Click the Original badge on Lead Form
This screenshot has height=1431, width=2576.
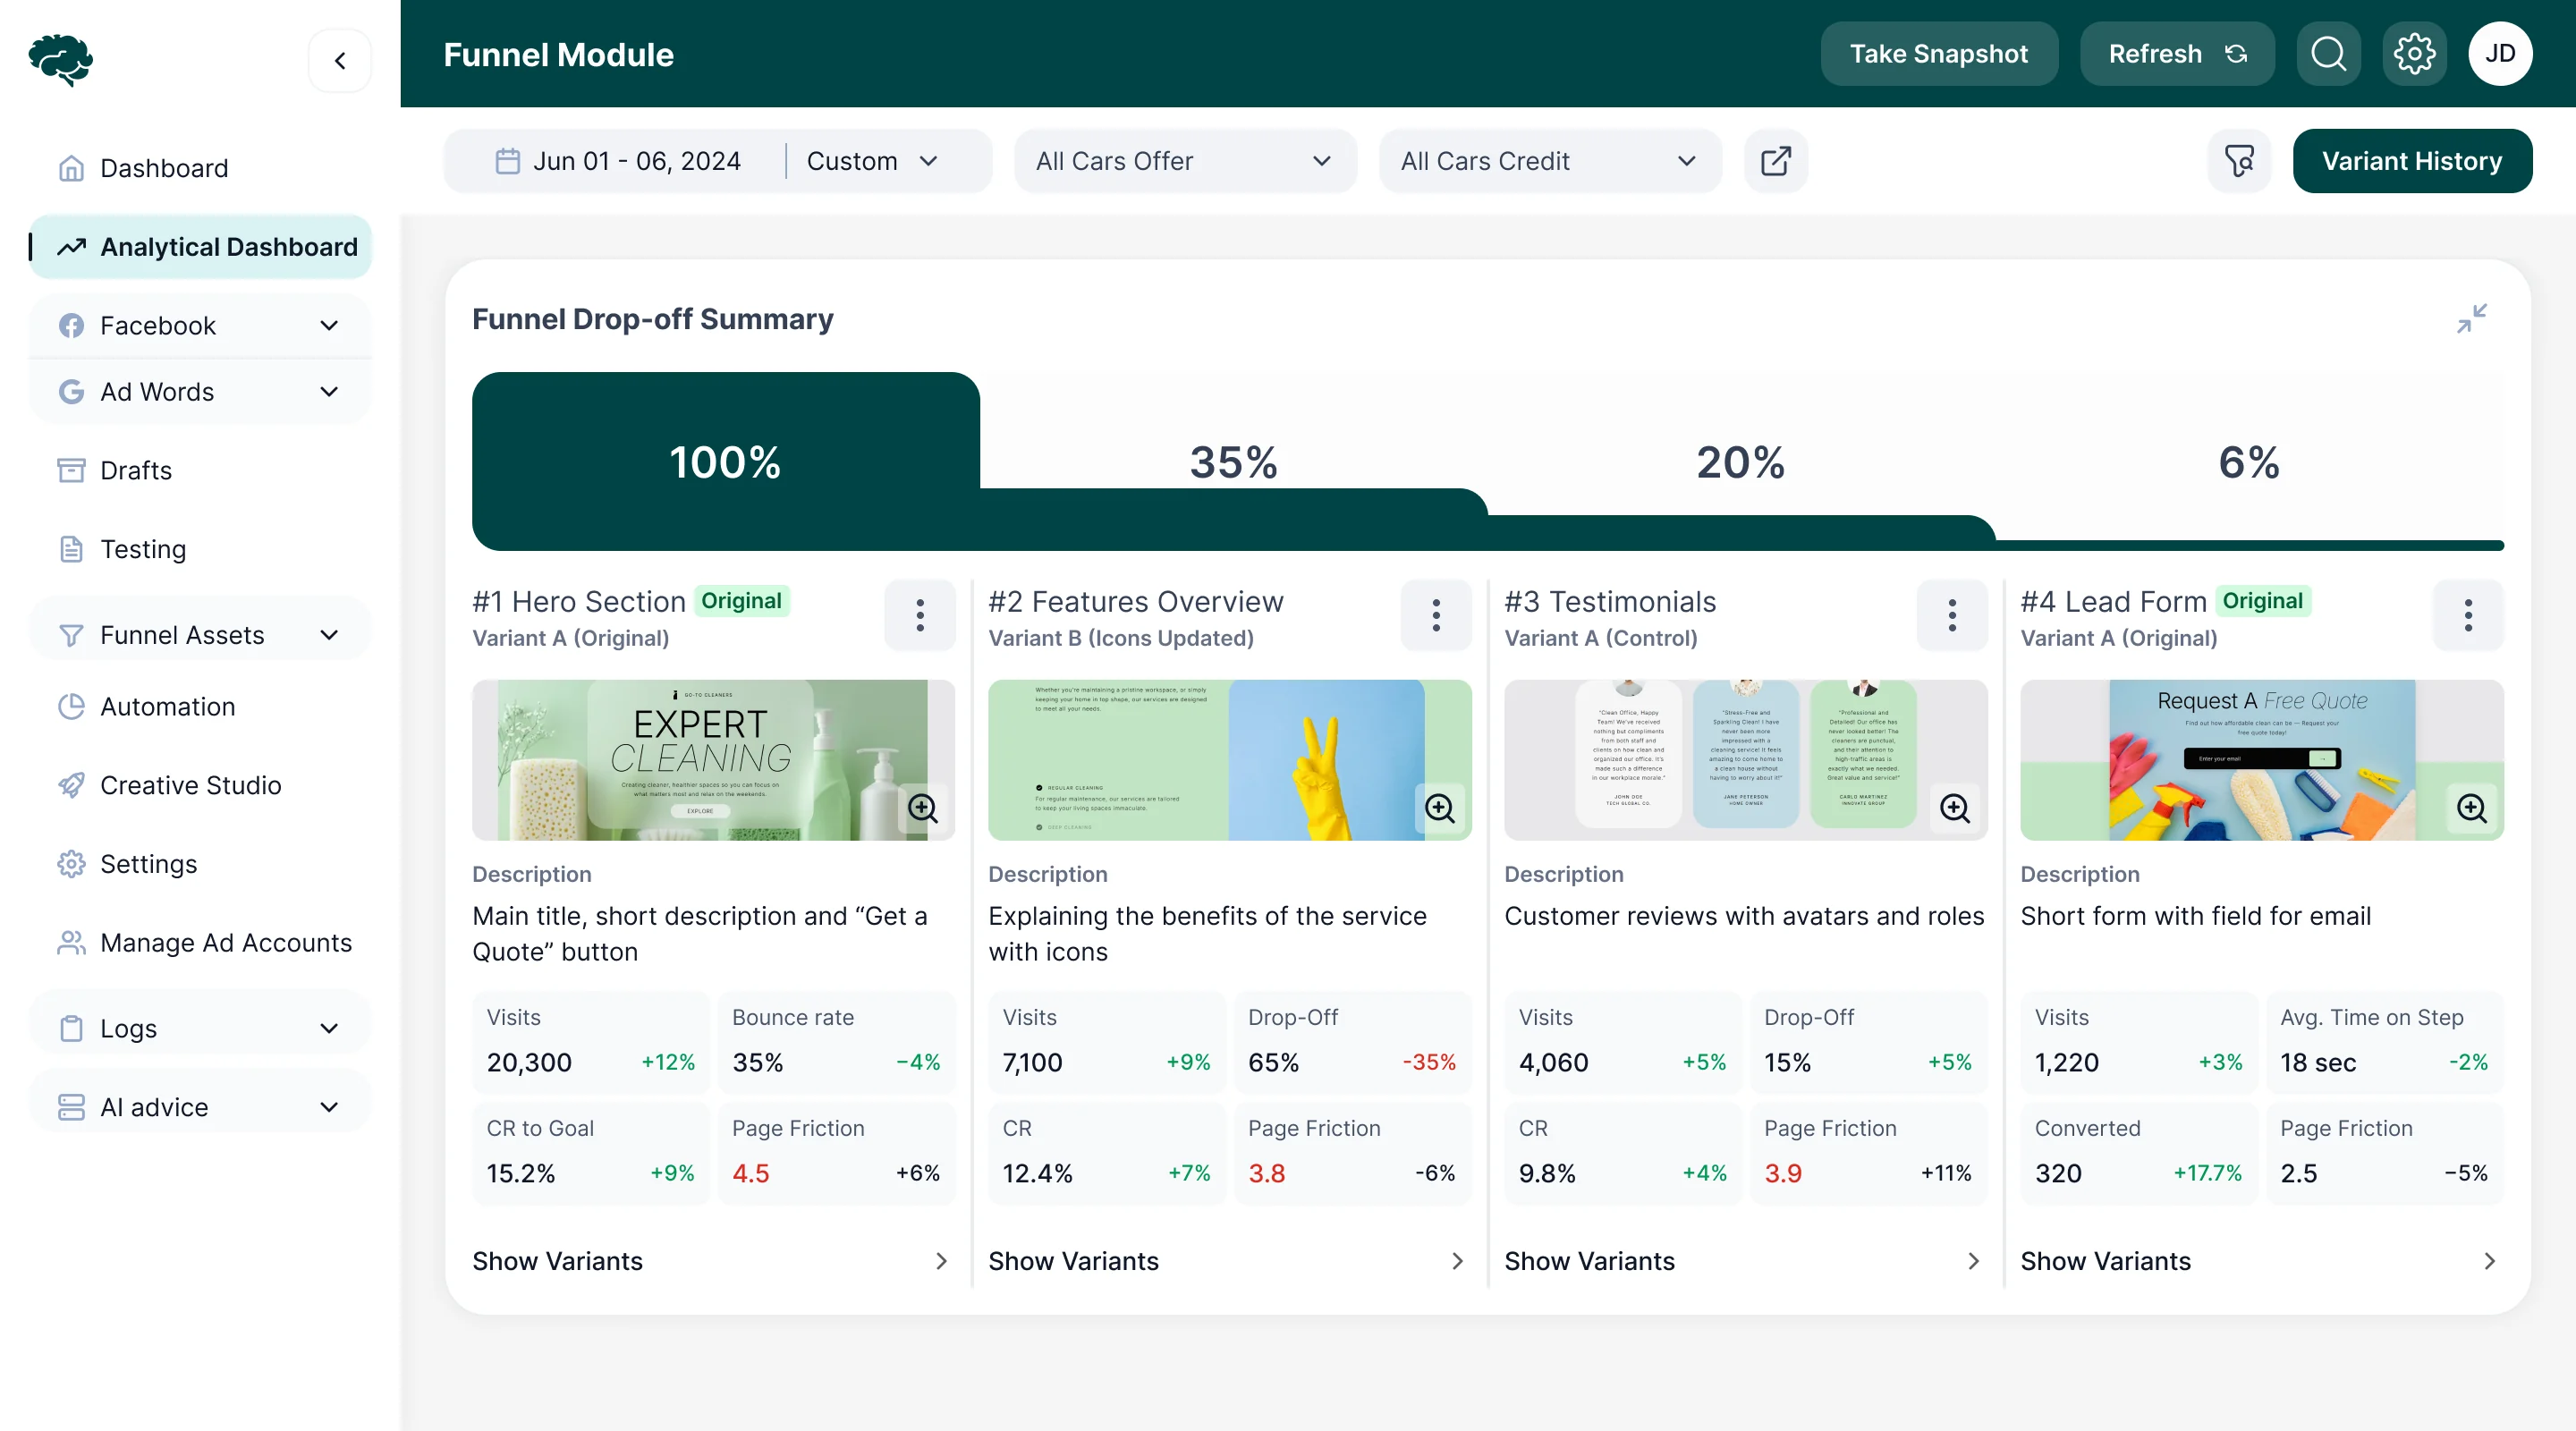[x=2262, y=601]
